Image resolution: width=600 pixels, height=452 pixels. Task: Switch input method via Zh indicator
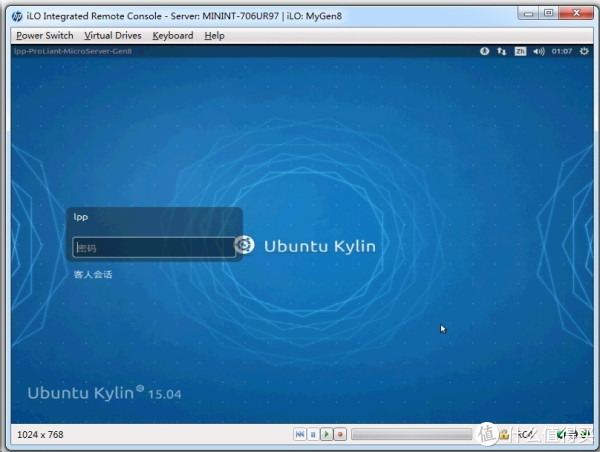click(520, 51)
